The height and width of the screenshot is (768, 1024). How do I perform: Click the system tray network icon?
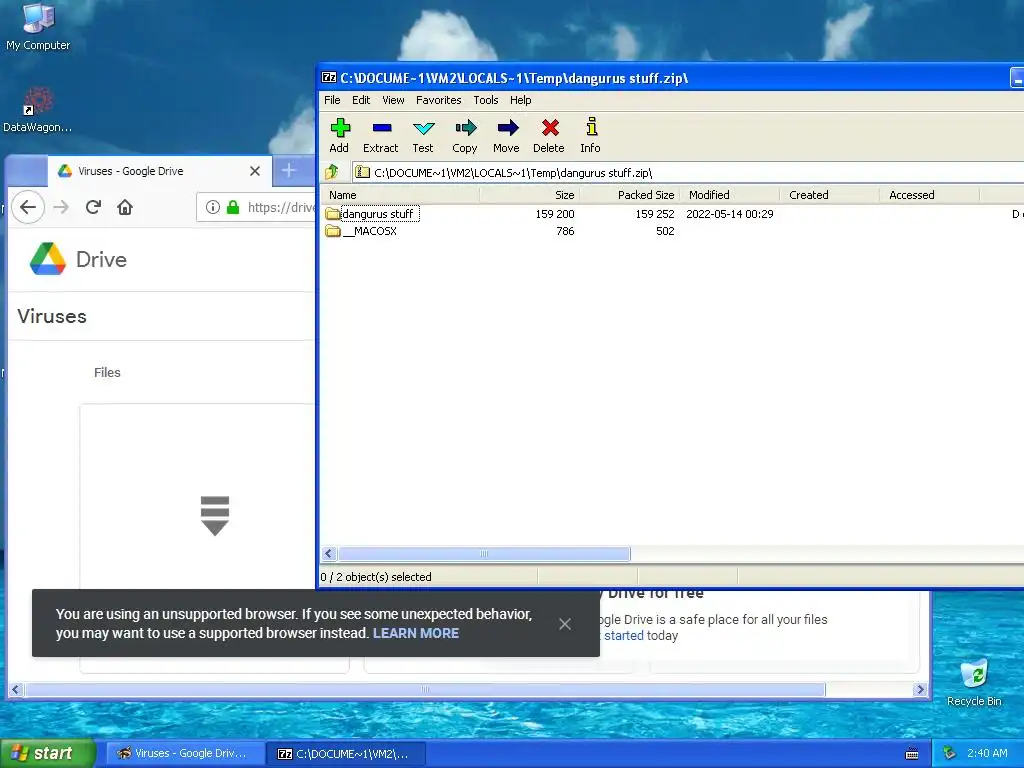pos(949,754)
